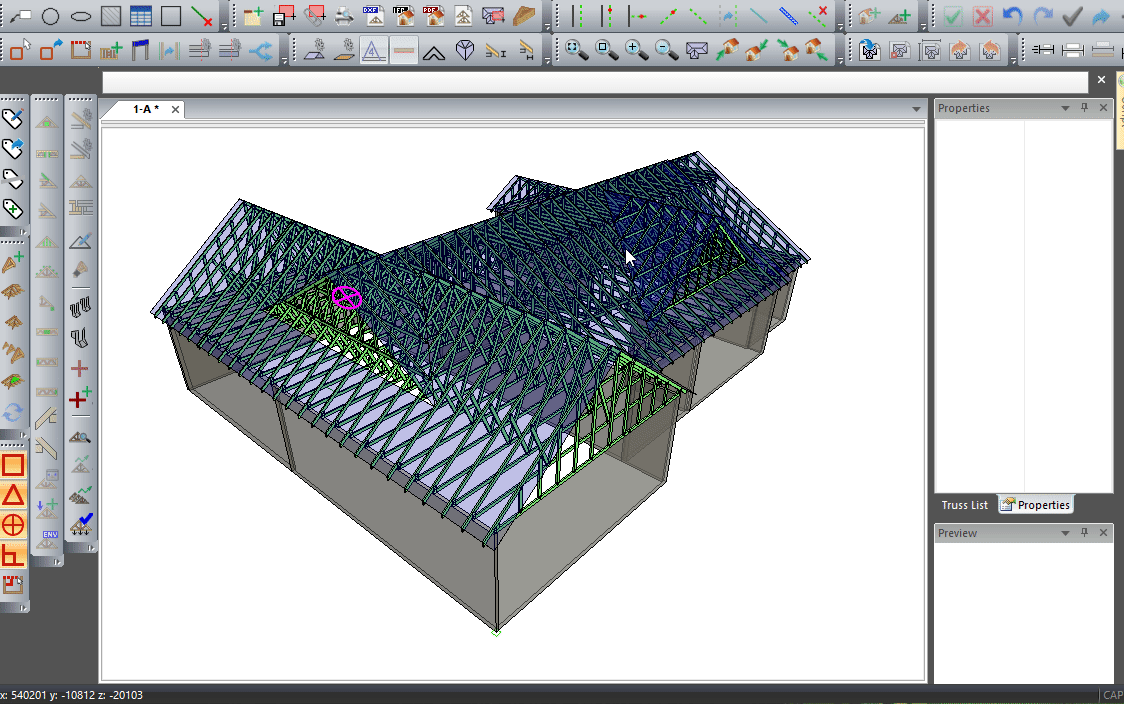Open the Properties panel dropdown menu

pyautogui.click(x=1064, y=107)
